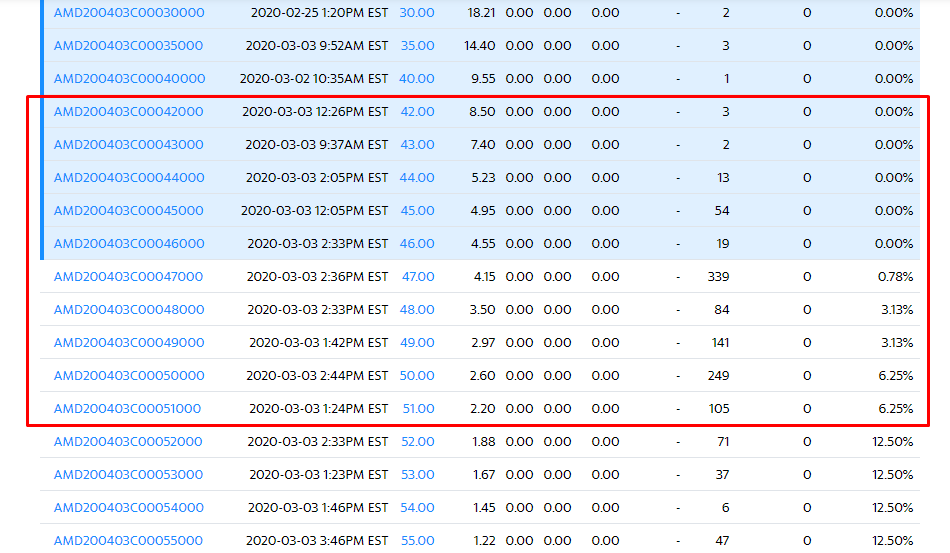The image size is (950, 553).
Task: Click trade date 2020-02-25 1:20PM EST
Action: pos(319,13)
